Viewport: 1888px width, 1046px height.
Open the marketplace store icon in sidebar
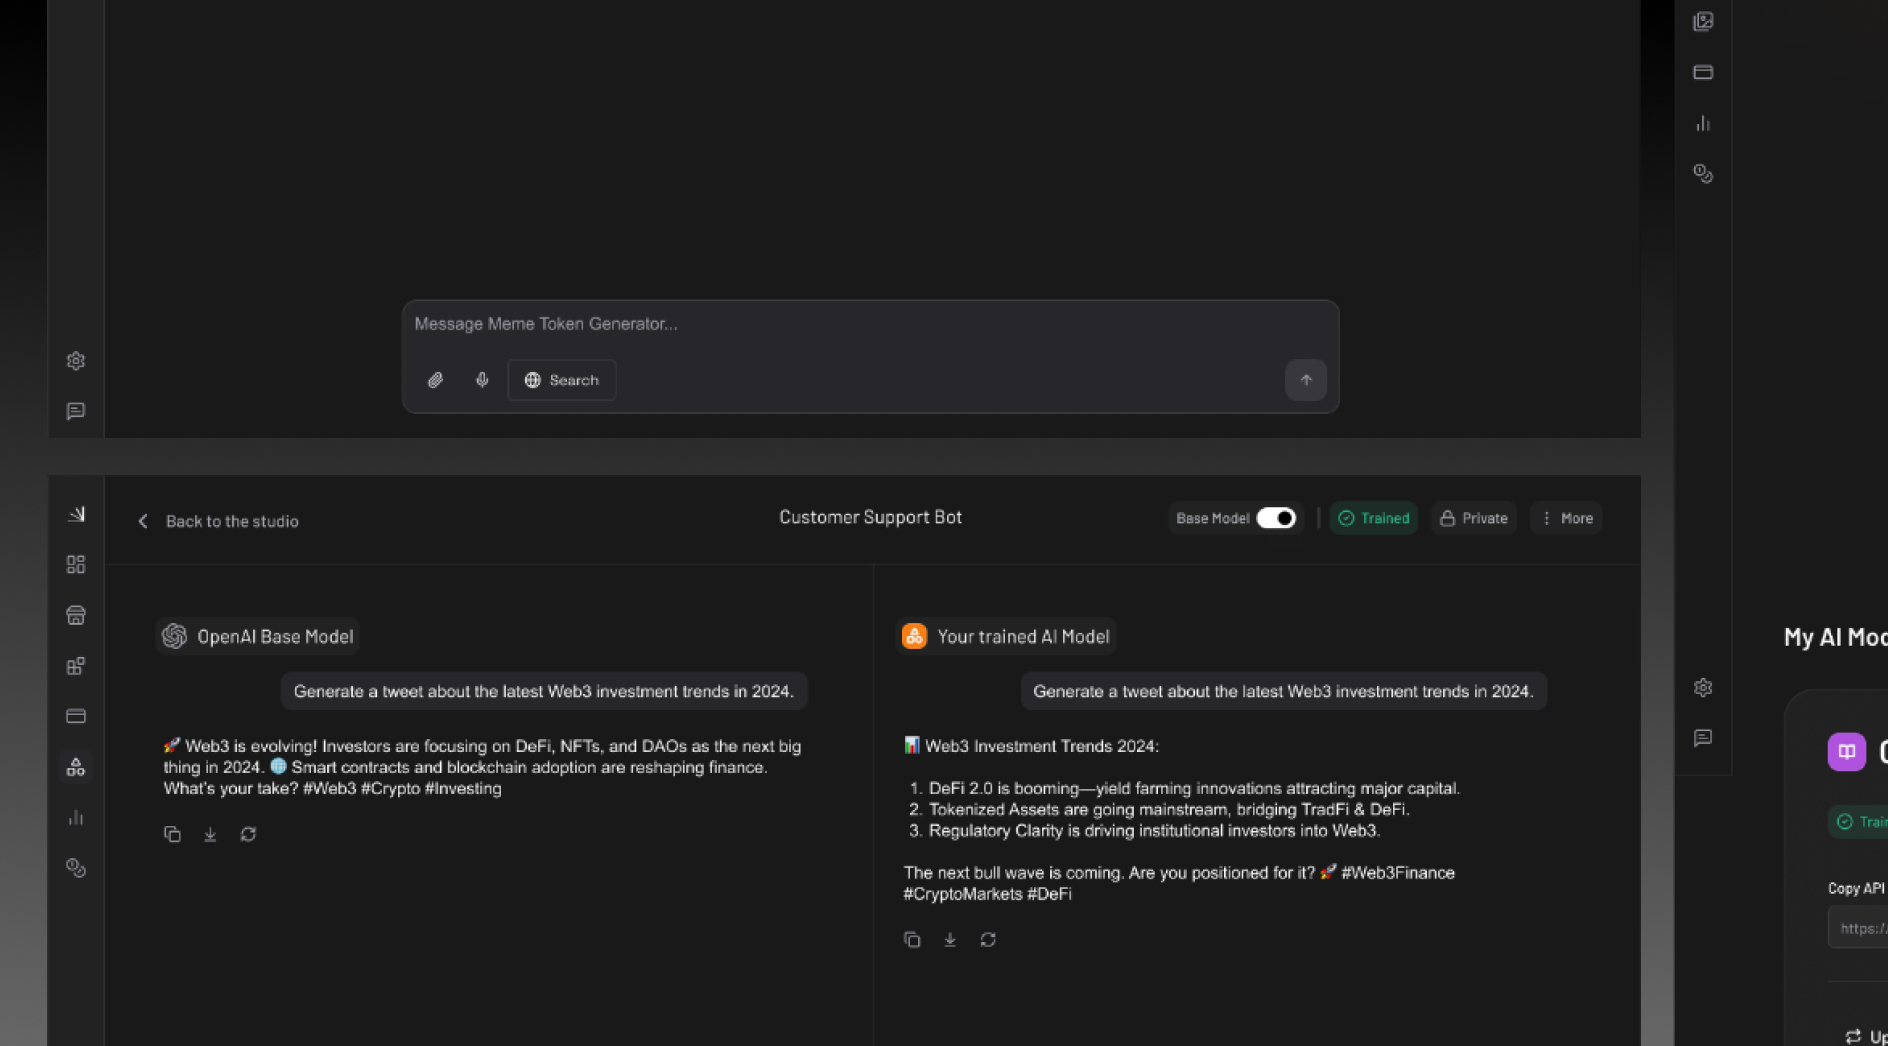(76, 615)
